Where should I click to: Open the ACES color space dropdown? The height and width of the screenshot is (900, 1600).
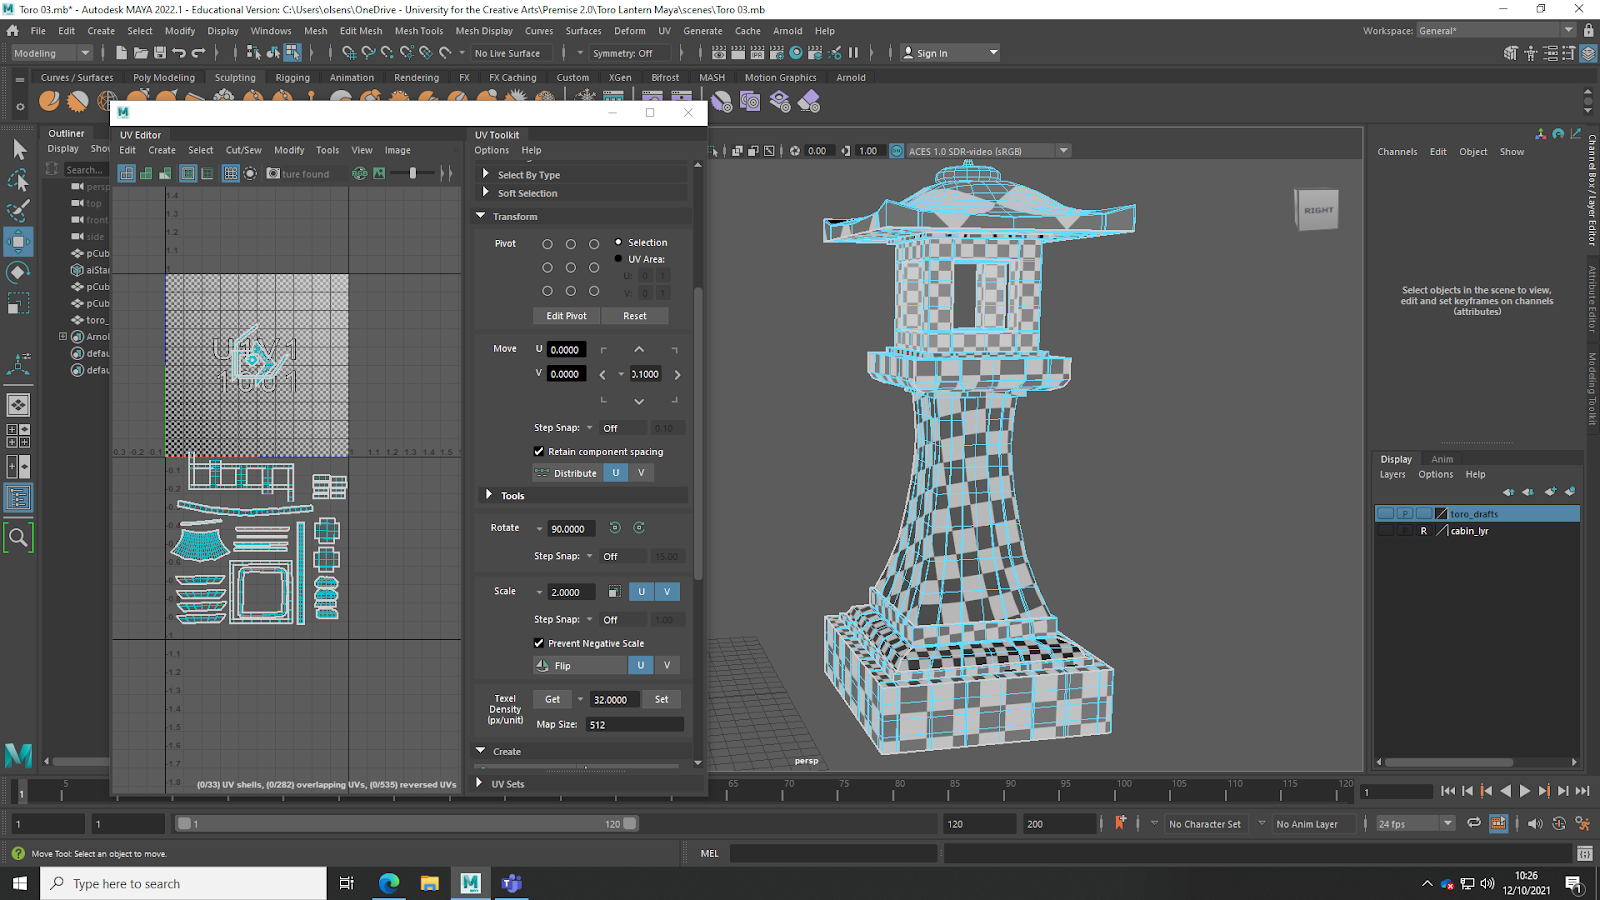click(x=988, y=151)
